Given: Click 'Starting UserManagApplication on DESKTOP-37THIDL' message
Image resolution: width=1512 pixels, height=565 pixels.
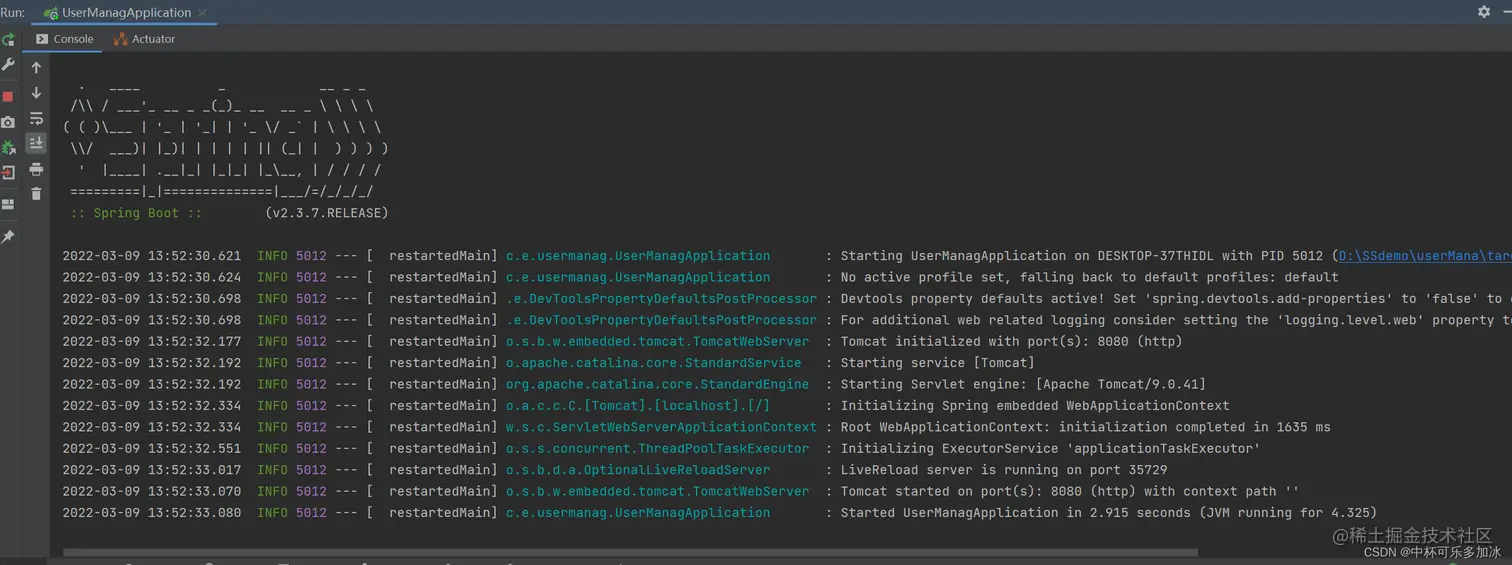Looking at the screenshot, I should [x=1085, y=256].
